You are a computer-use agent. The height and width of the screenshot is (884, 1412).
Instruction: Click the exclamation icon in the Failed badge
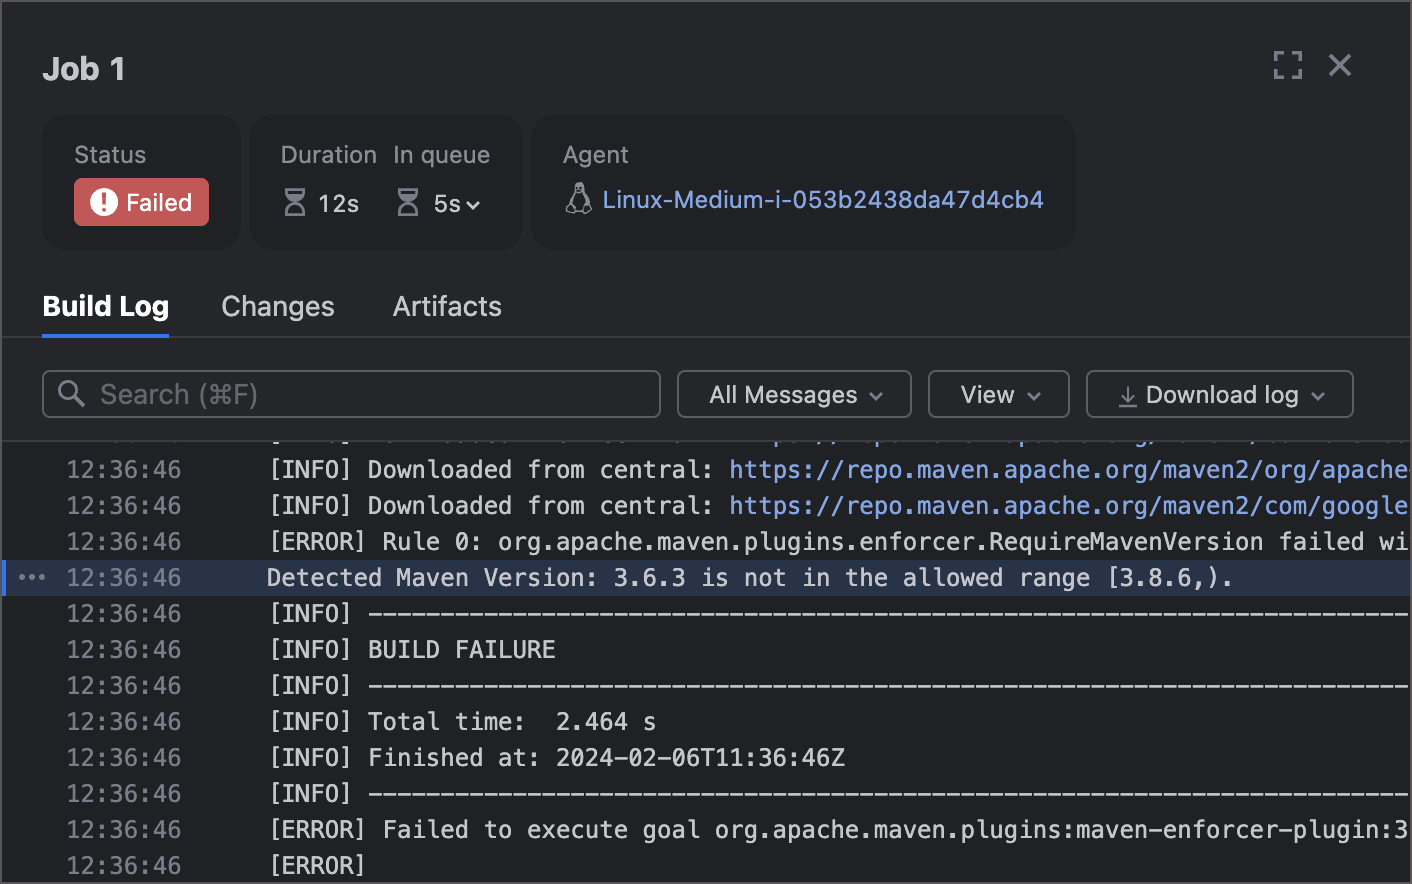click(104, 201)
